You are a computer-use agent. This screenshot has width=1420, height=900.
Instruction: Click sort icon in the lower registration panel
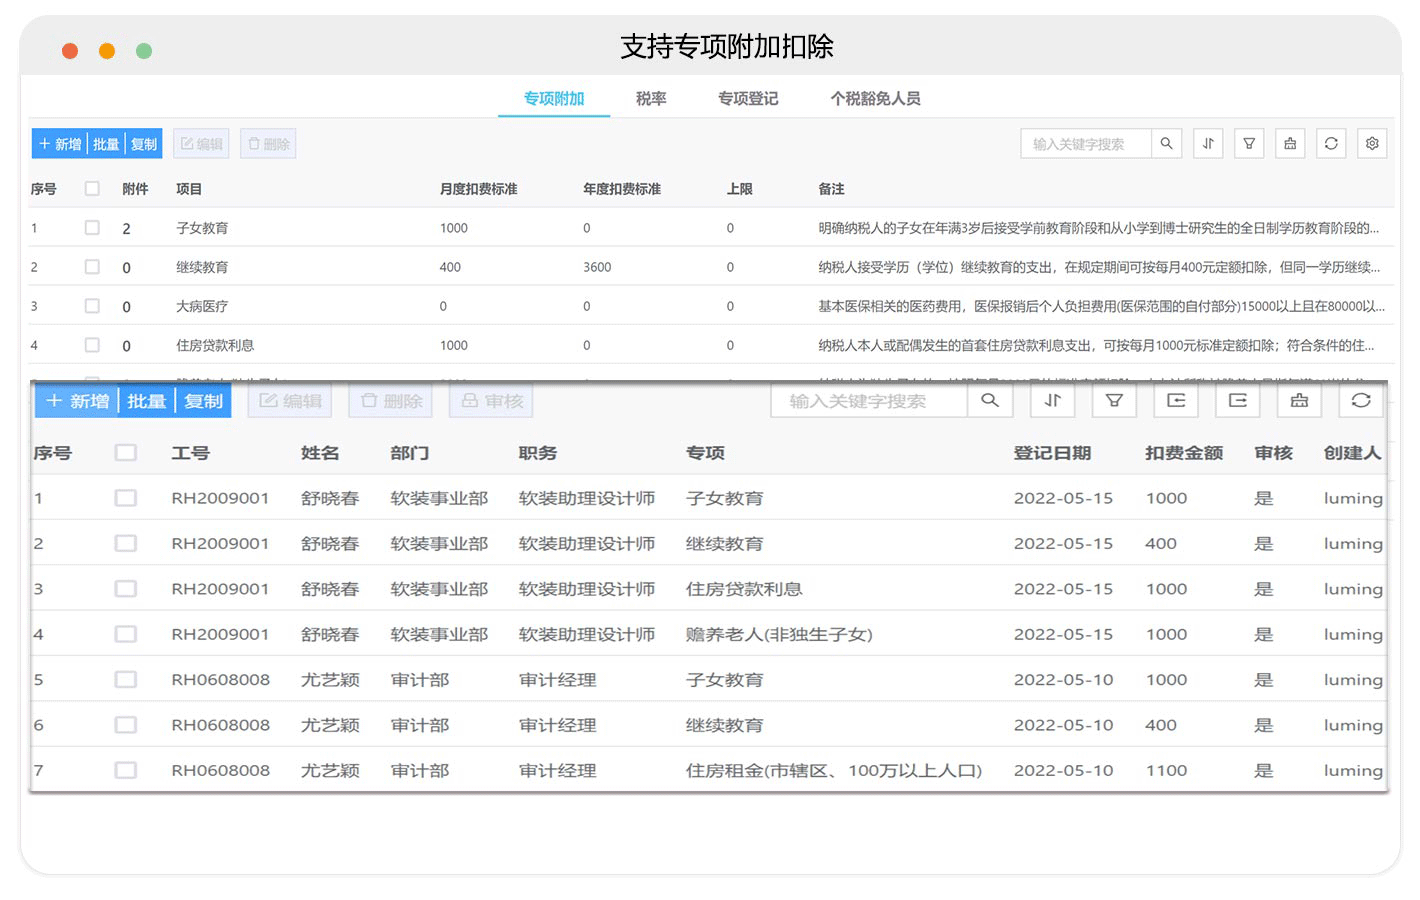[x=1053, y=401]
